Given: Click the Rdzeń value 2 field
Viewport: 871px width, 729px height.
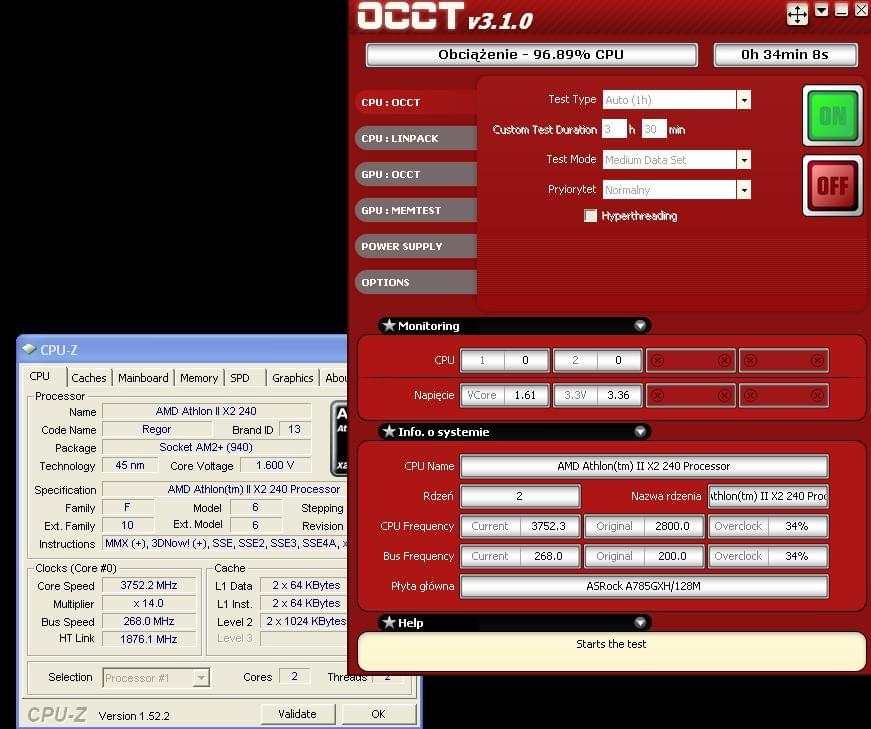Looking at the screenshot, I should point(520,496).
